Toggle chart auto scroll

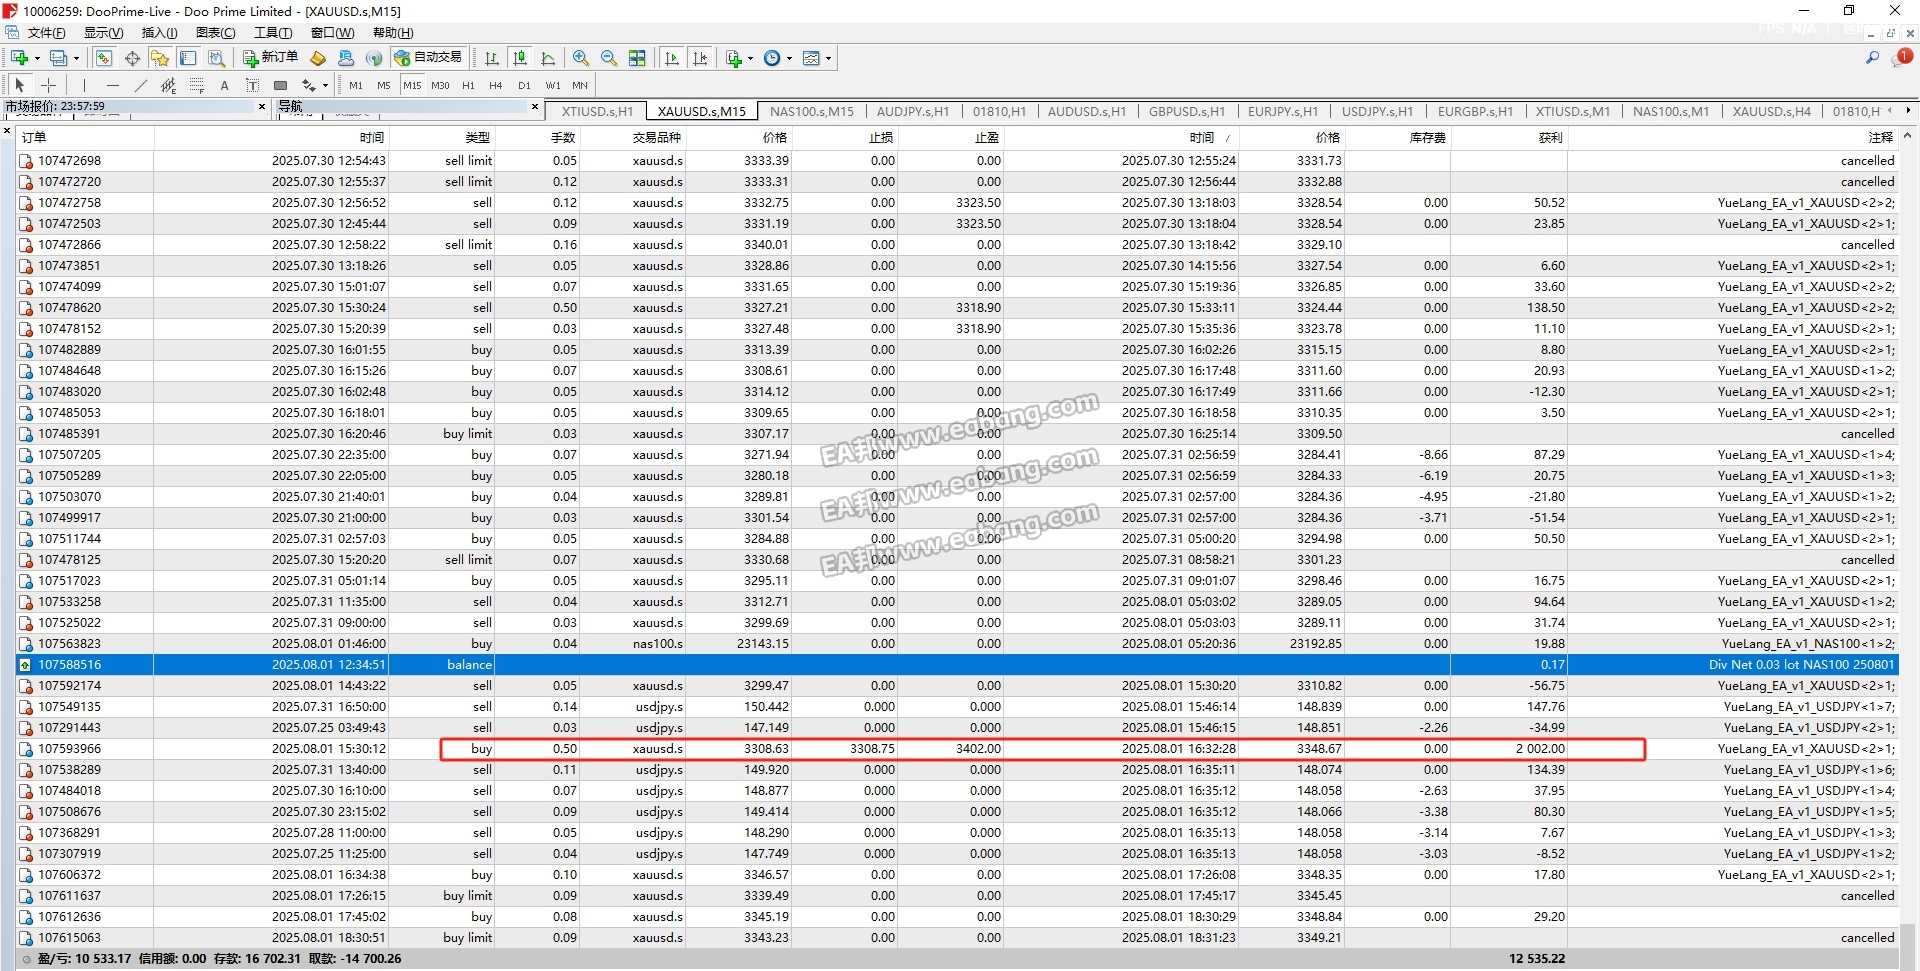click(x=672, y=58)
